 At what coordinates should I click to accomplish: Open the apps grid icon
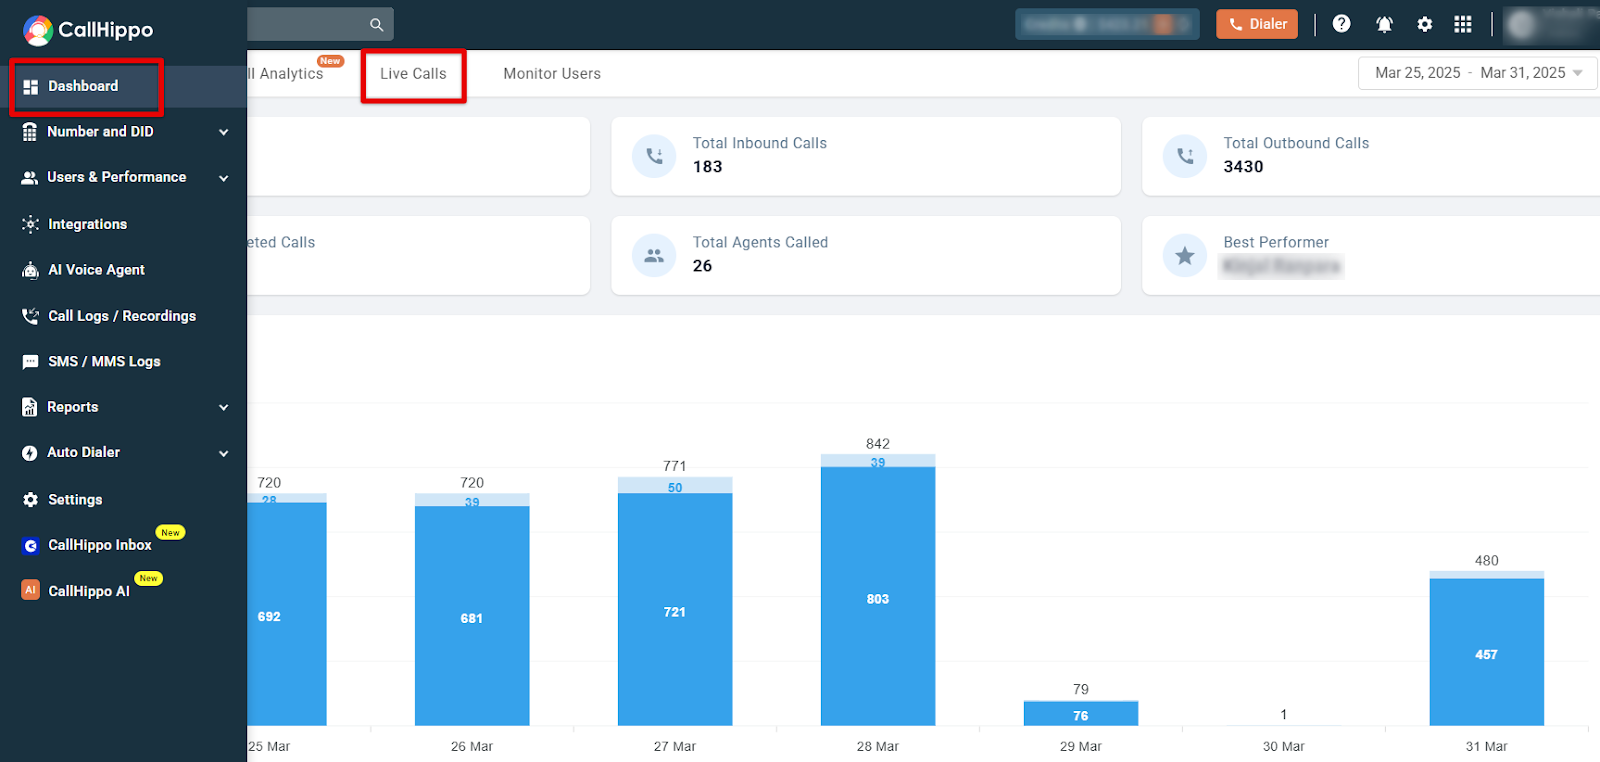click(x=1463, y=24)
